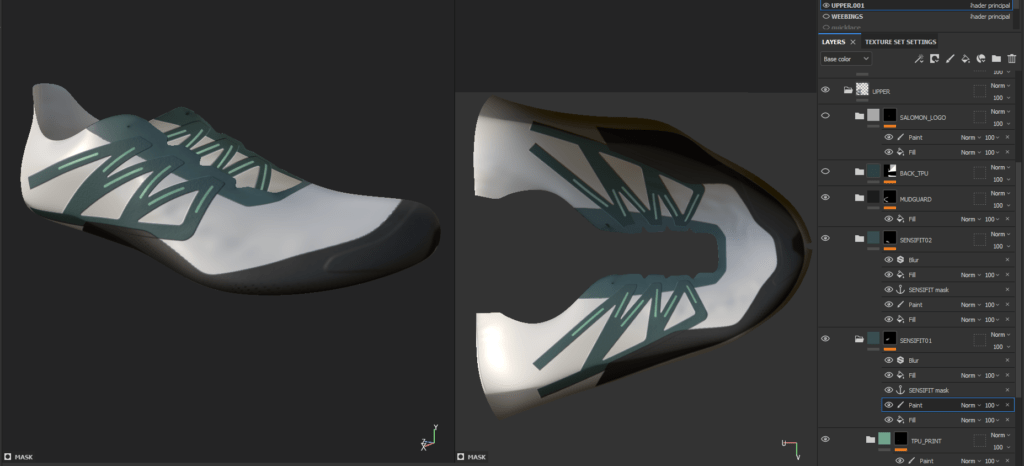Open the Base color channel dropdown
1024x466 pixels.
click(x=846, y=59)
